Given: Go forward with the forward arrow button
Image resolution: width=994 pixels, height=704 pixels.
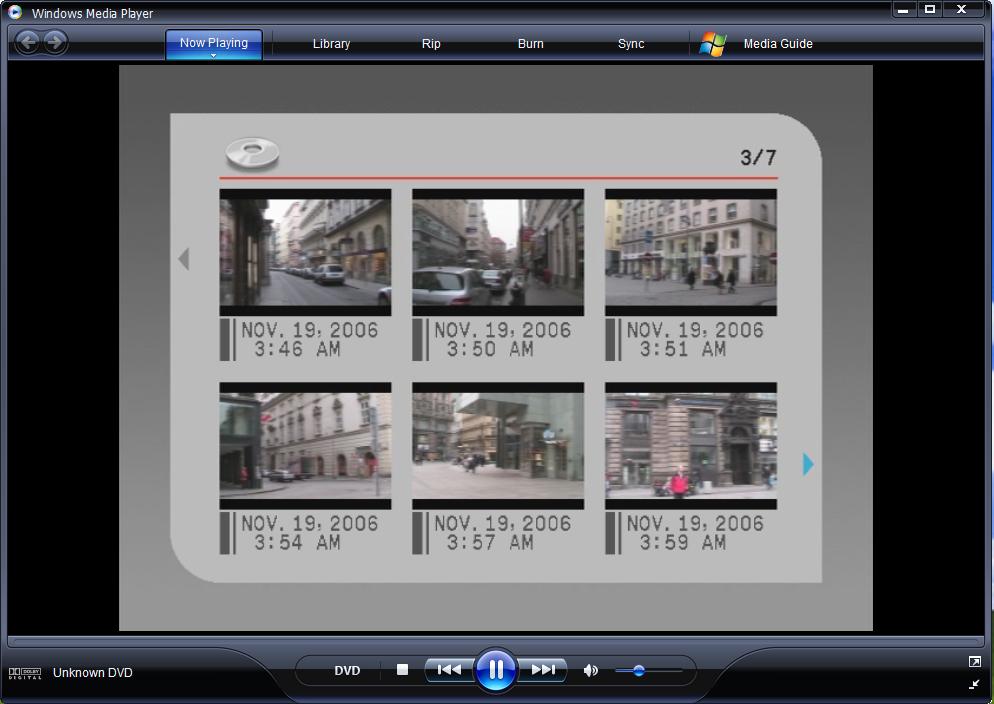Looking at the screenshot, I should pyautogui.click(x=56, y=42).
